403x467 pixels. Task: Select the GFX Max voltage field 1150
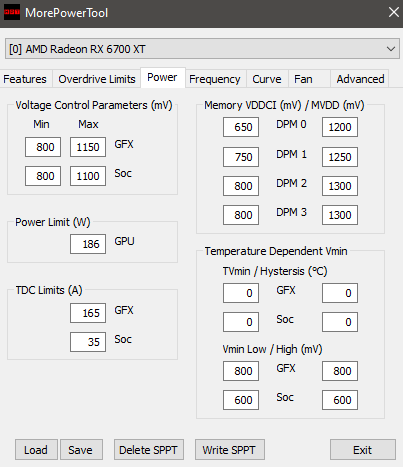coord(88,147)
